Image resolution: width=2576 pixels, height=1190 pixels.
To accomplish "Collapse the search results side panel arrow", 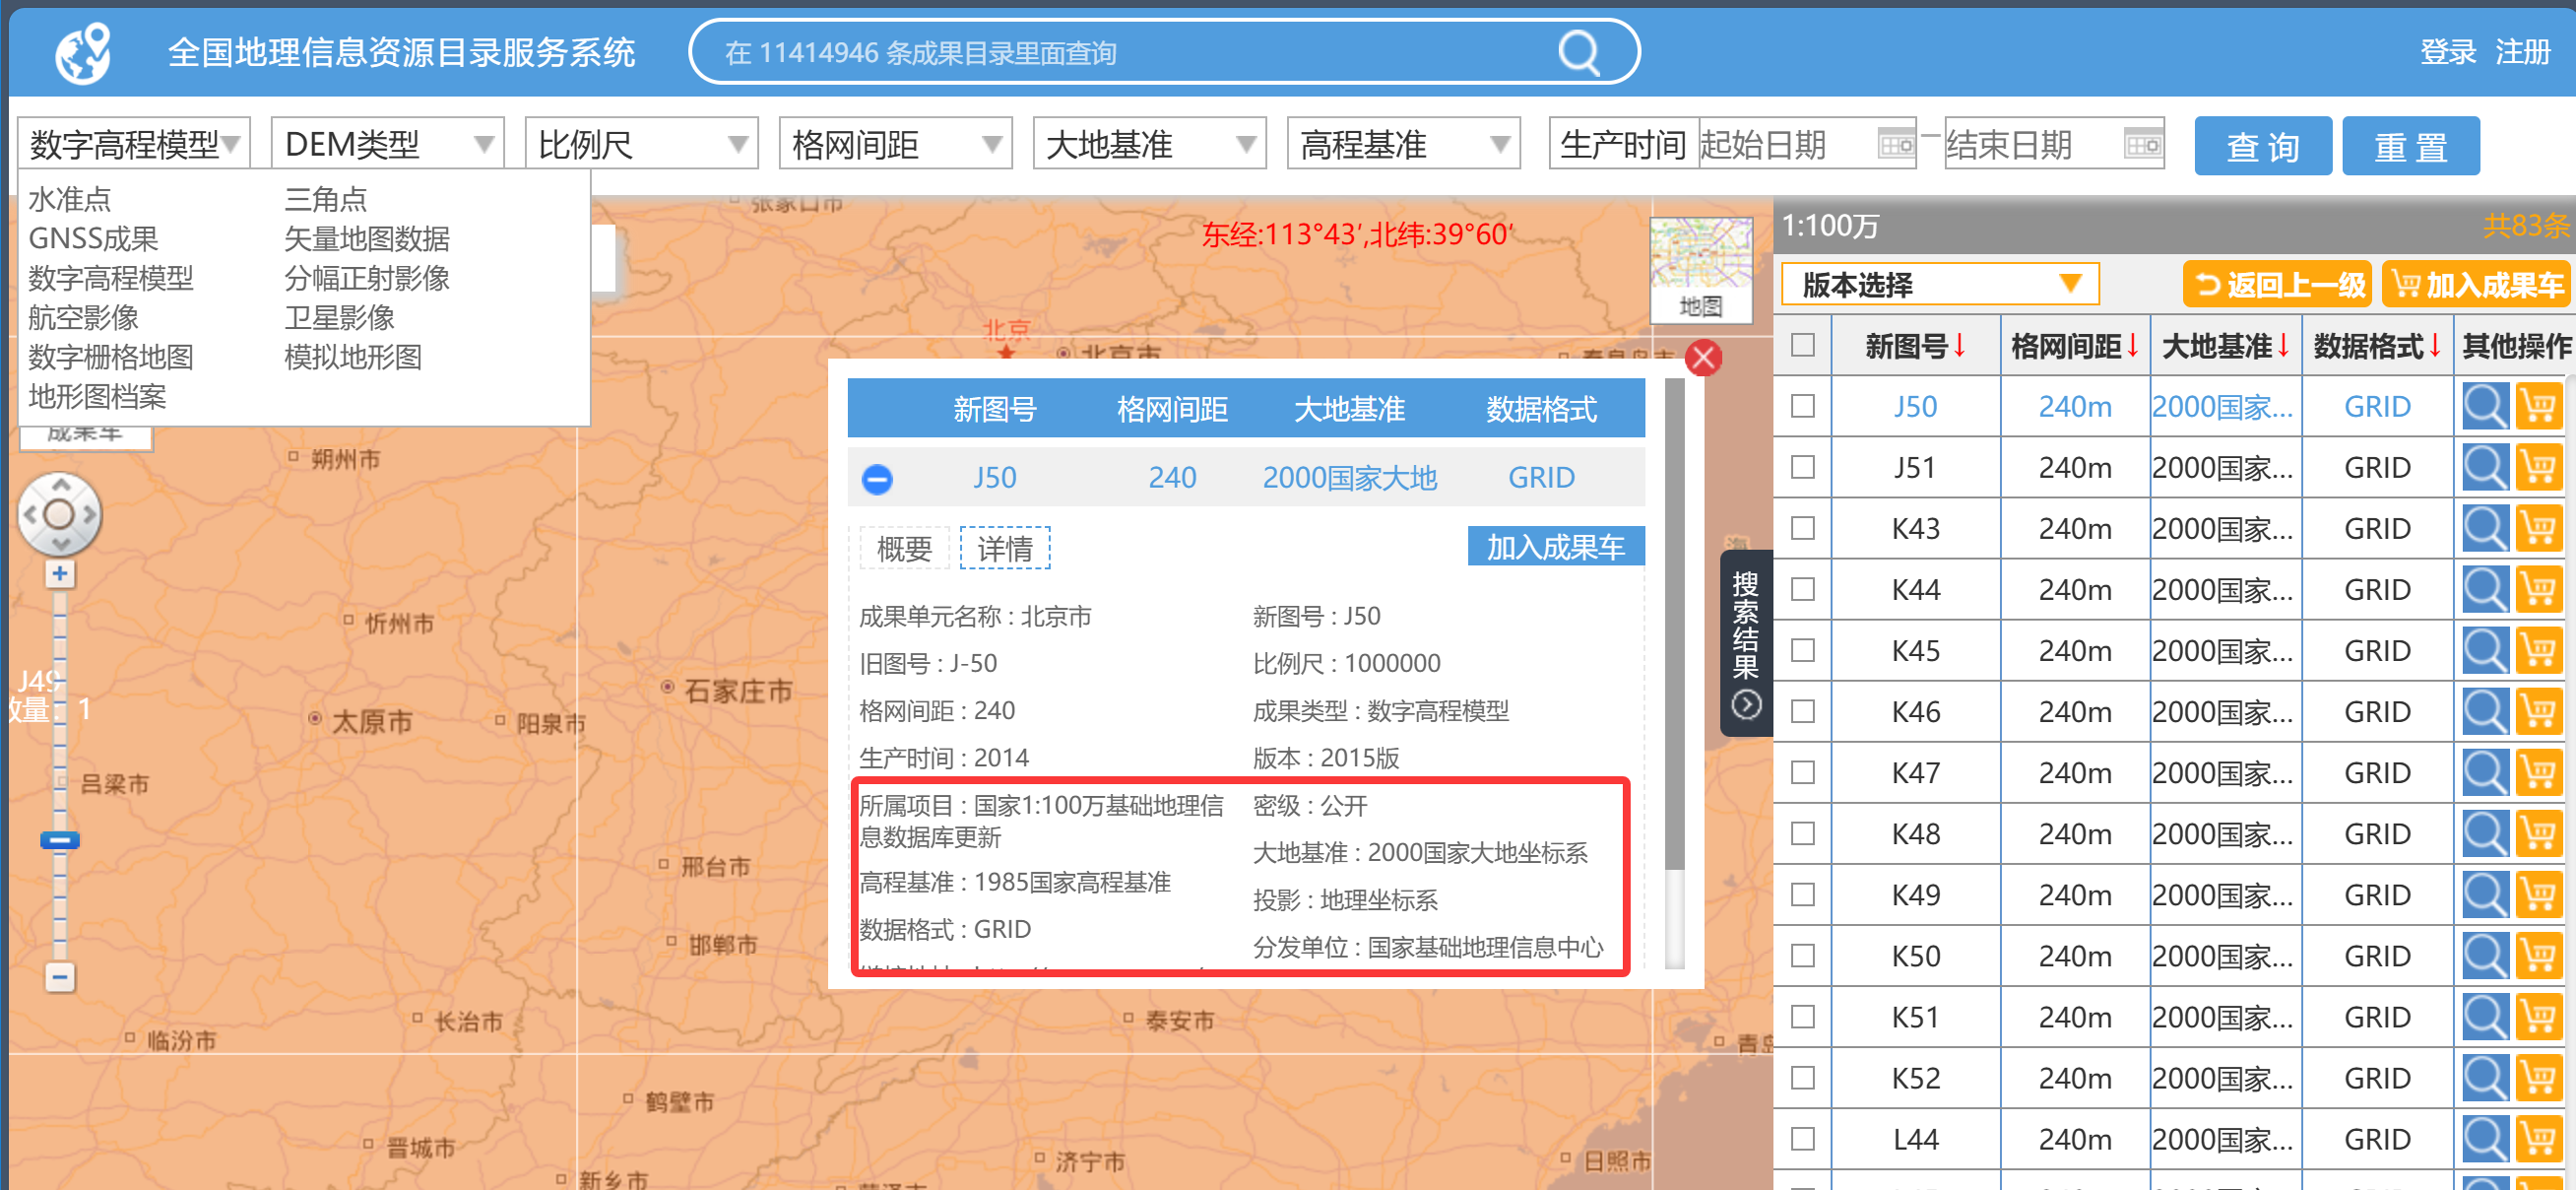I will coord(1746,705).
